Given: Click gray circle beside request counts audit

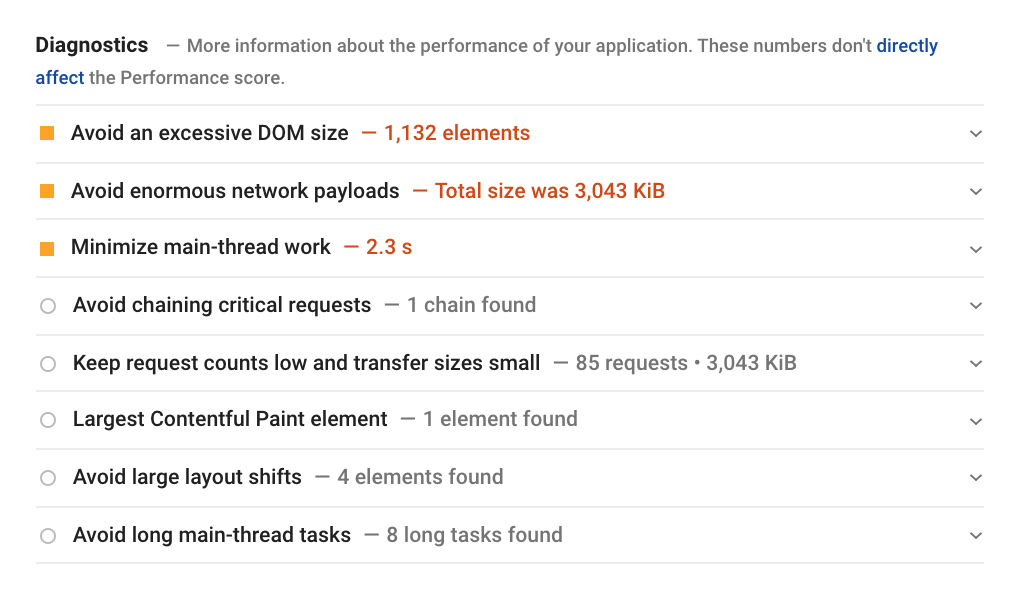Looking at the screenshot, I should 48,364.
